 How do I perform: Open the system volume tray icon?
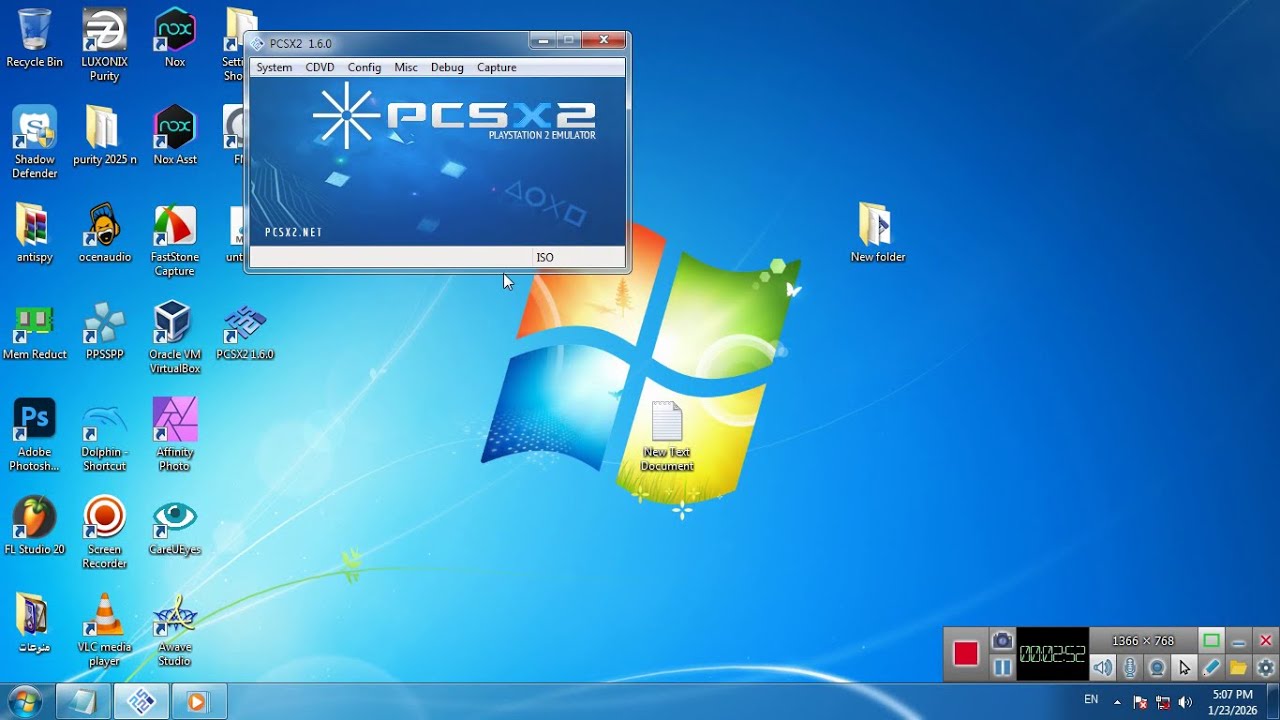(1186, 702)
